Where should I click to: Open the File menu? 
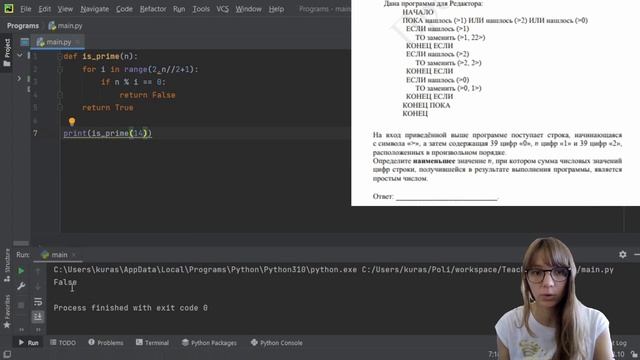click(x=25, y=9)
